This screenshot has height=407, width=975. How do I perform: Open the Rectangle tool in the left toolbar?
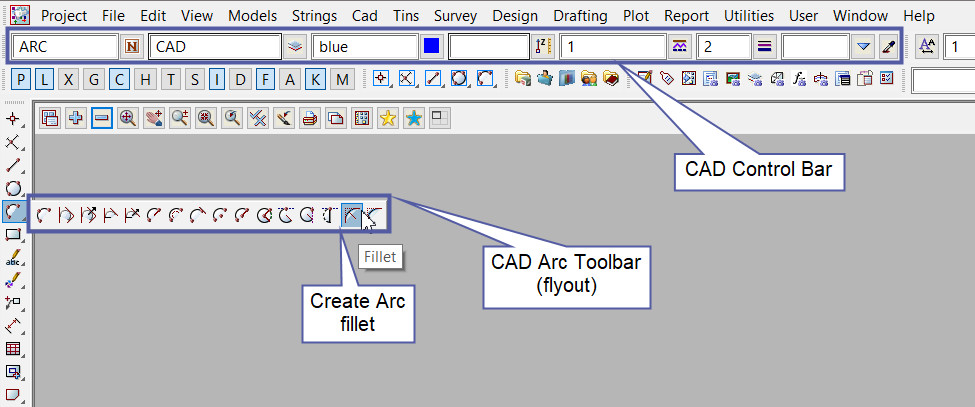(12, 234)
